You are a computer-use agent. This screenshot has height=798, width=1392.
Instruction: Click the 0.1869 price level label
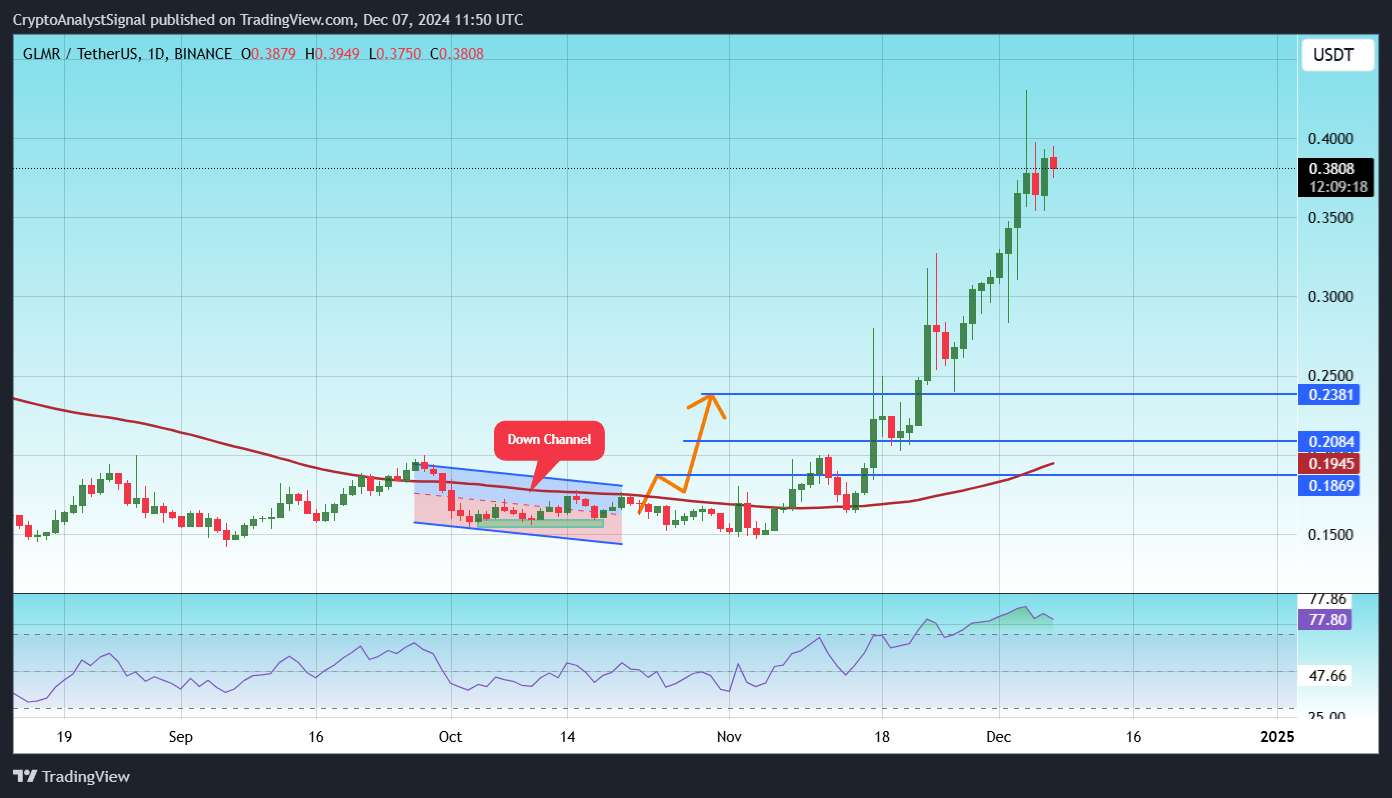coord(1327,485)
